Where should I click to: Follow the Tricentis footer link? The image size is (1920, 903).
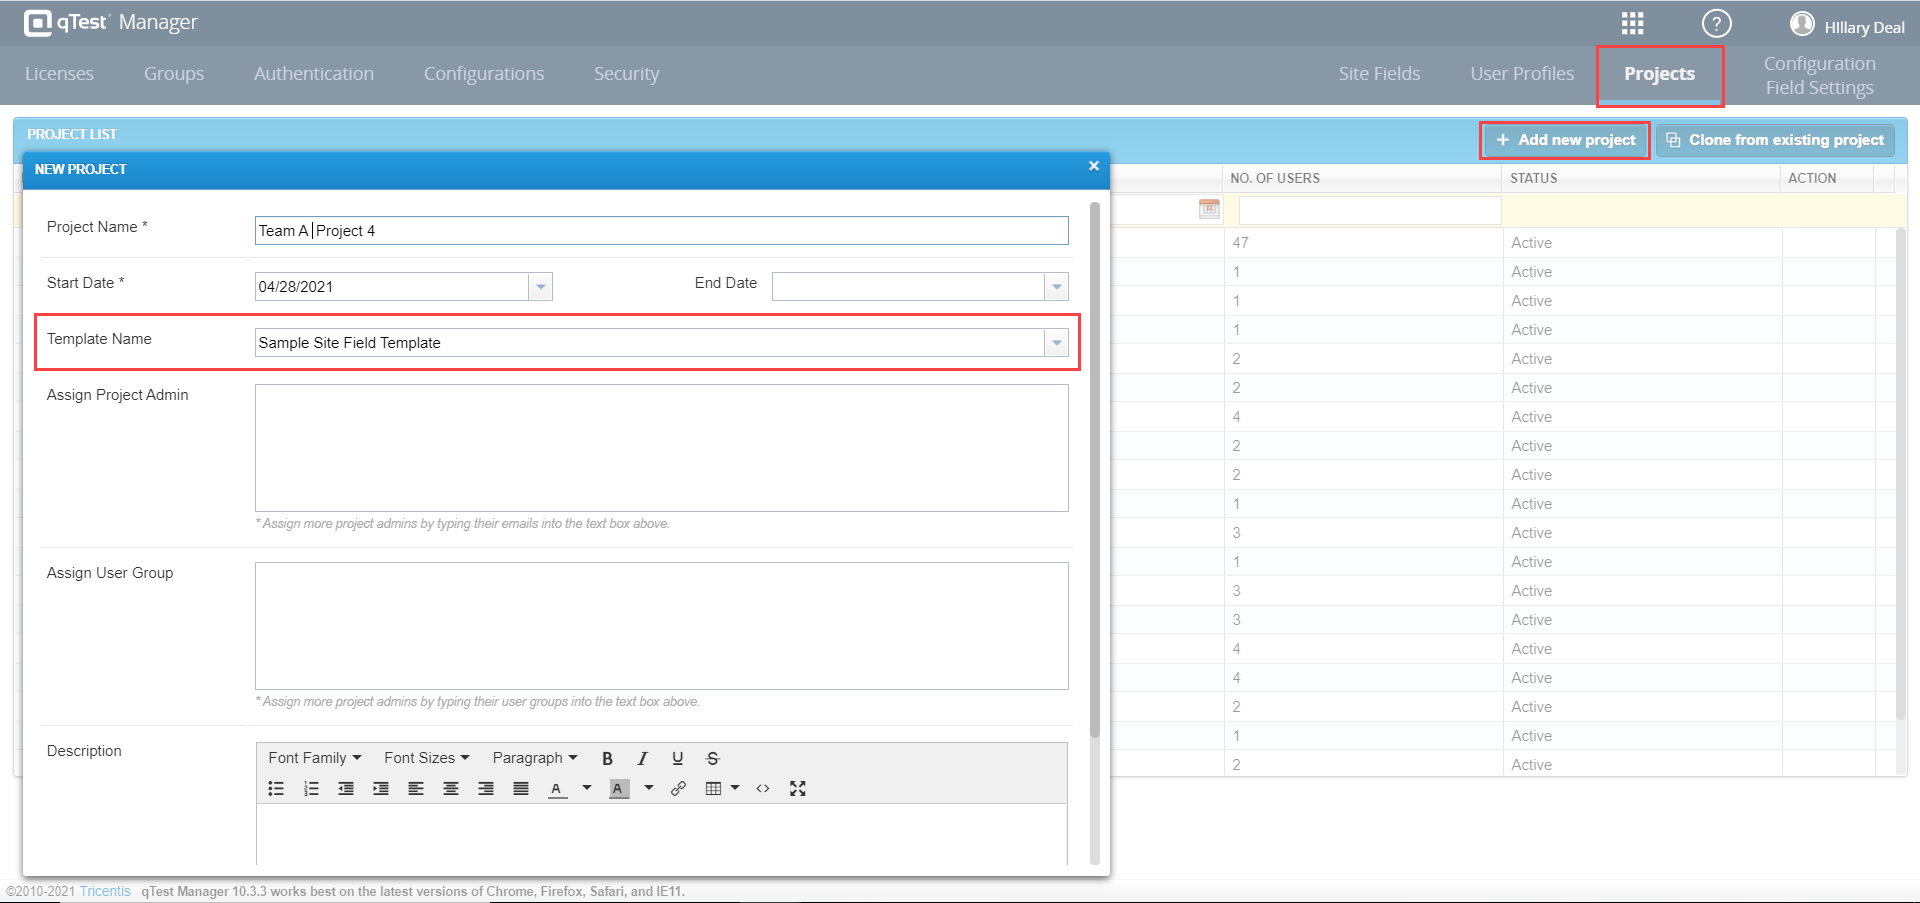[x=105, y=891]
